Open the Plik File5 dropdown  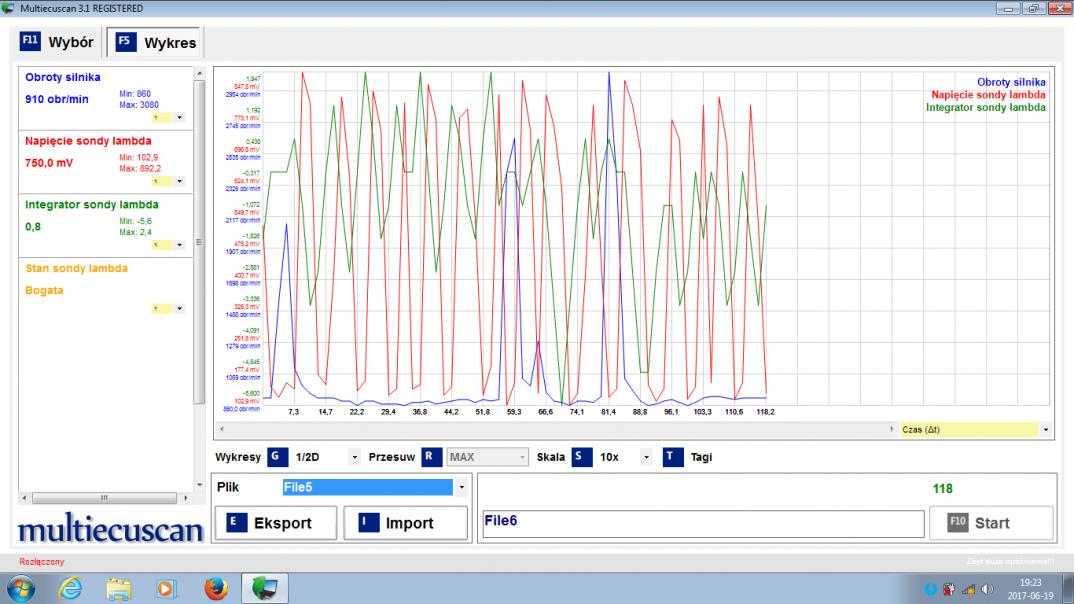(x=461, y=488)
